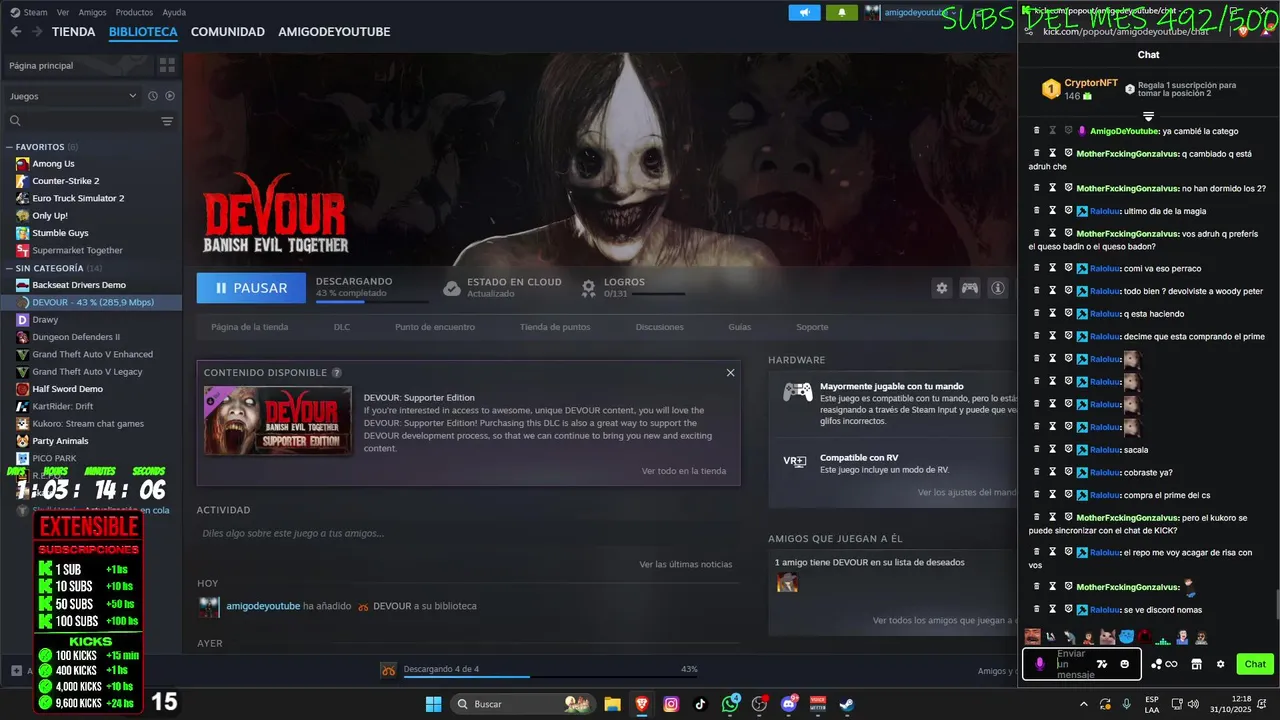Go forward with the Steam forward arrow

37,32
